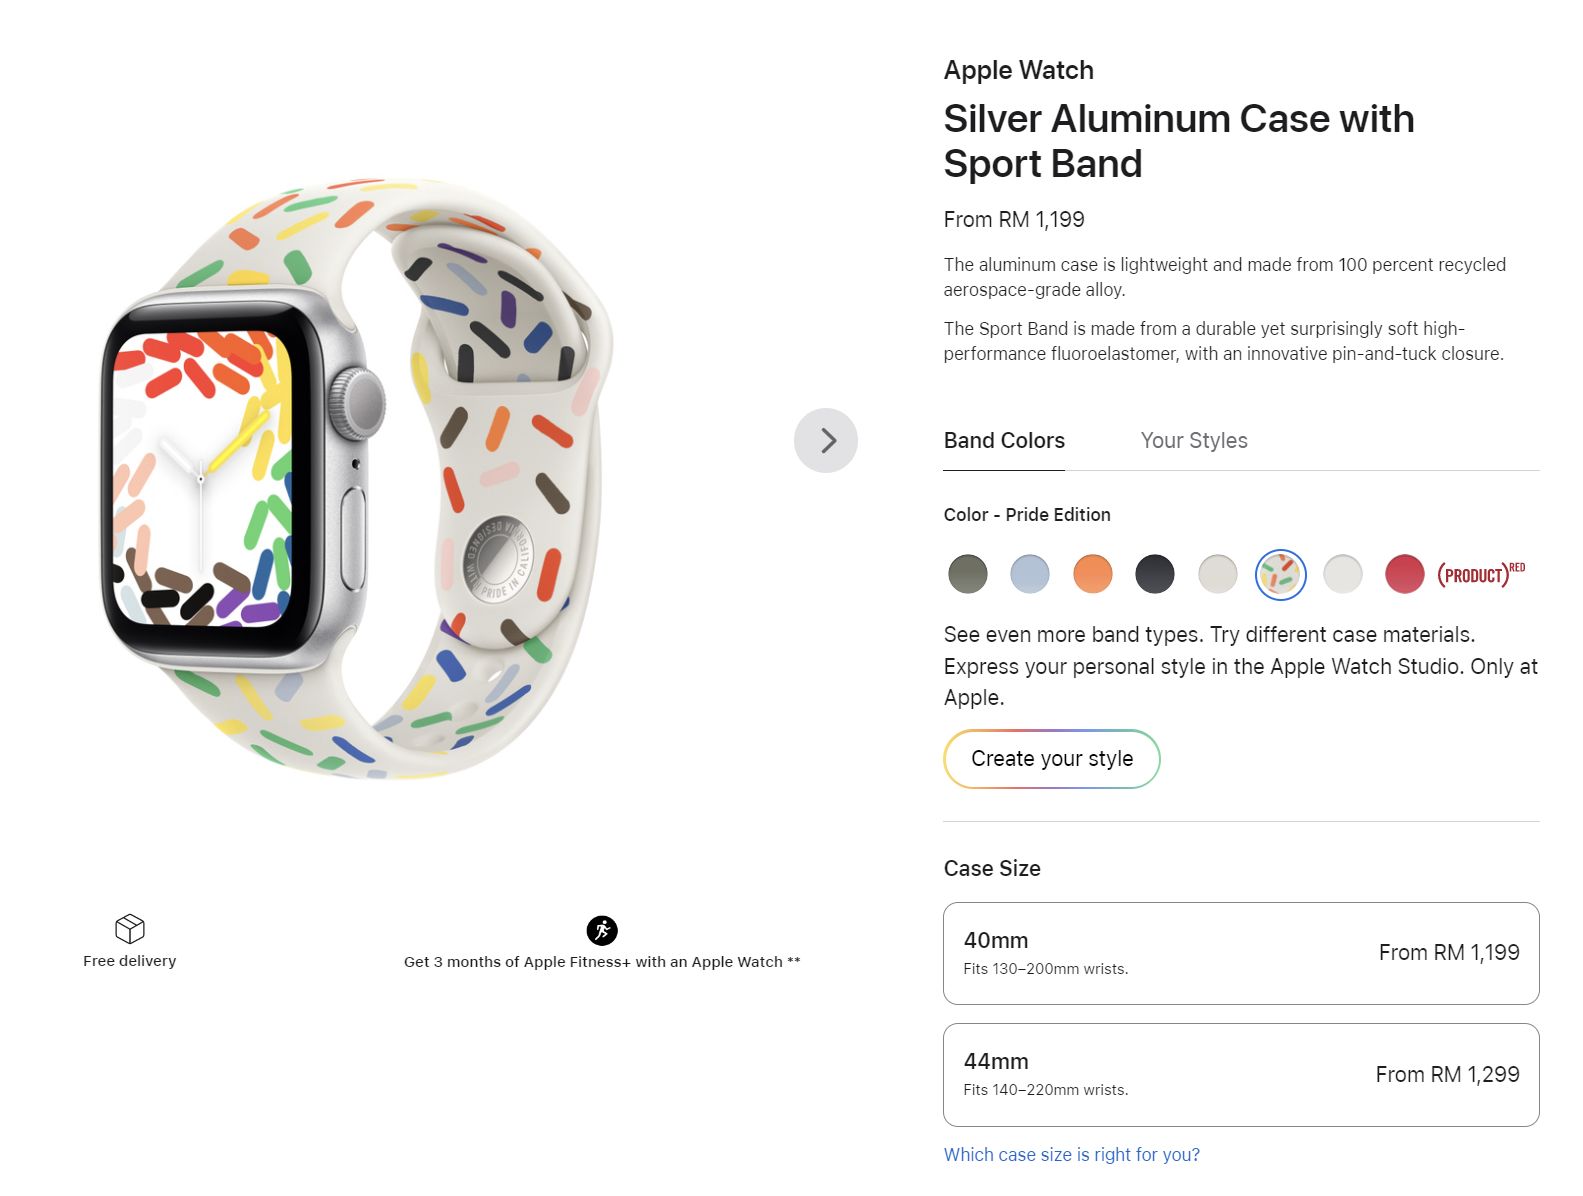Pick the starlight band color swatch
The width and height of the screenshot is (1583, 1196).
click(x=1218, y=575)
